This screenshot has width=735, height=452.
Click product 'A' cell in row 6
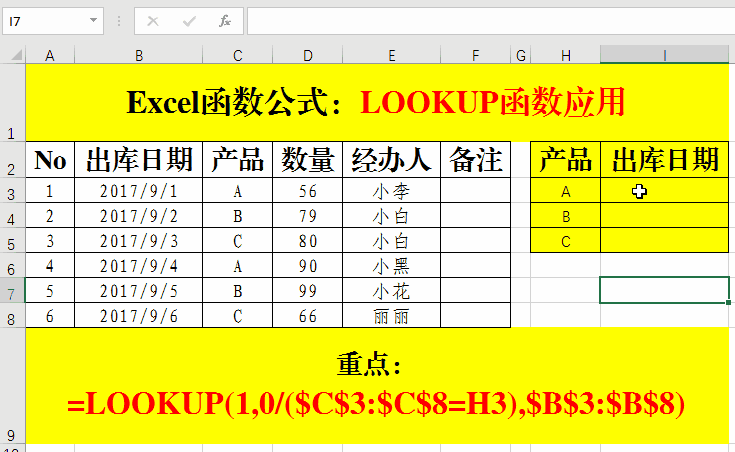coord(238,265)
